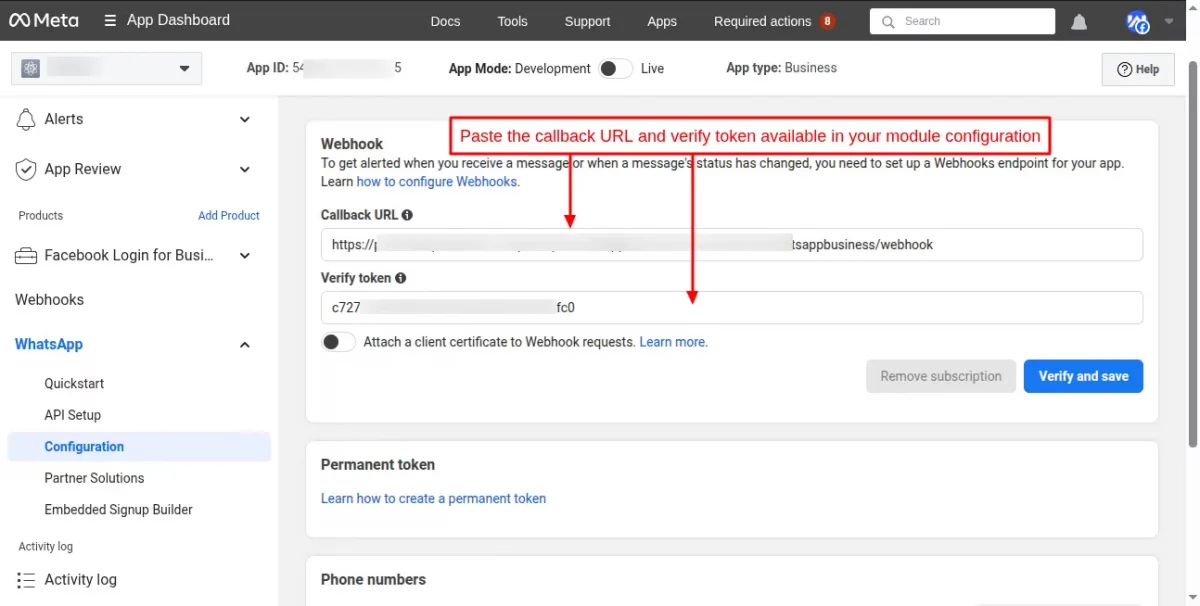The image size is (1200, 606).
Task: Open the App Dashboard hamburger menu
Action: click(110, 20)
